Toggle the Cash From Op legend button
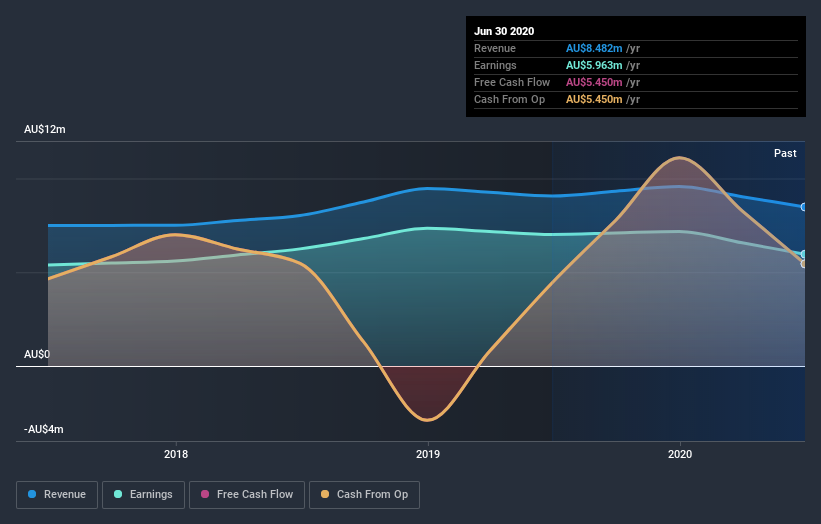This screenshot has height=524, width=821. (364, 495)
